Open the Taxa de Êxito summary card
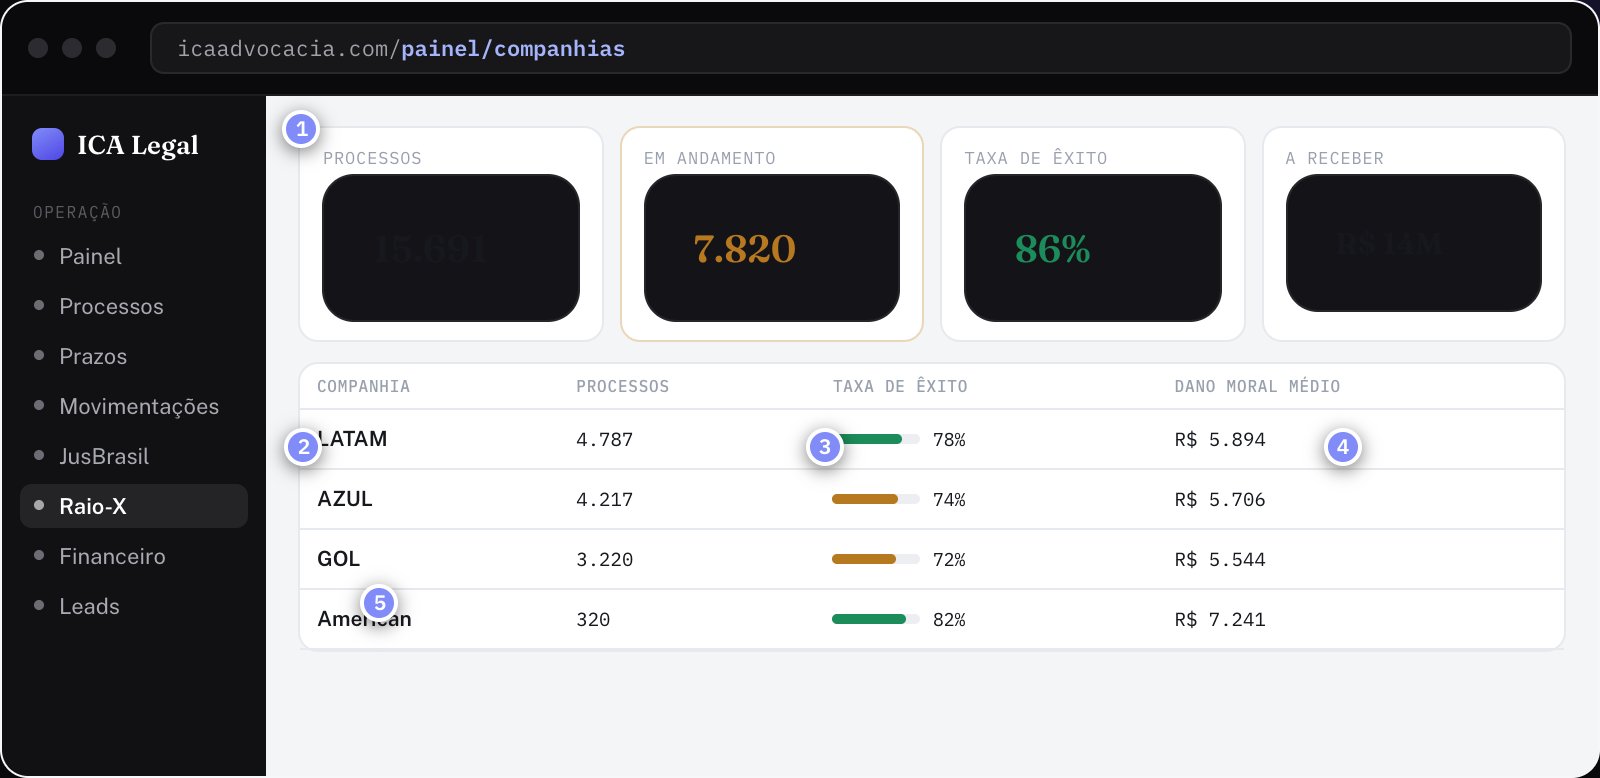 coord(1093,234)
